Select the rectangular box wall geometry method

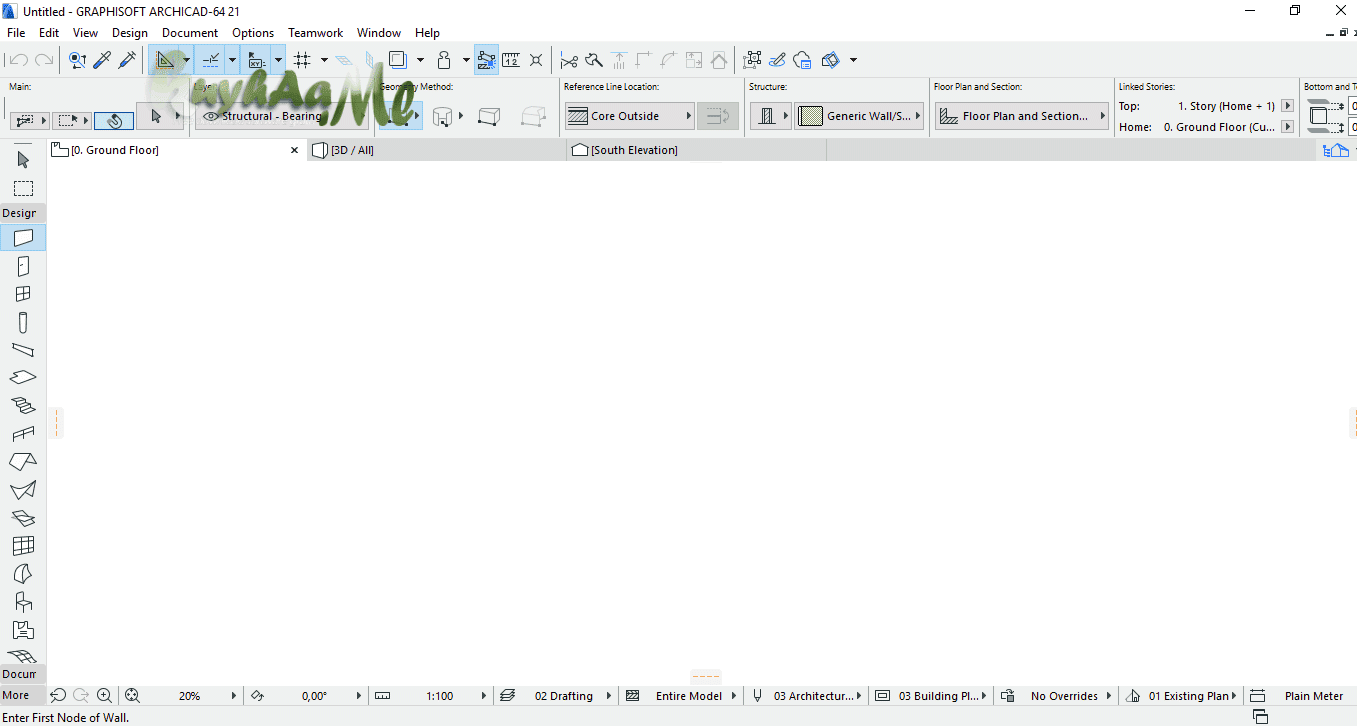[488, 117]
